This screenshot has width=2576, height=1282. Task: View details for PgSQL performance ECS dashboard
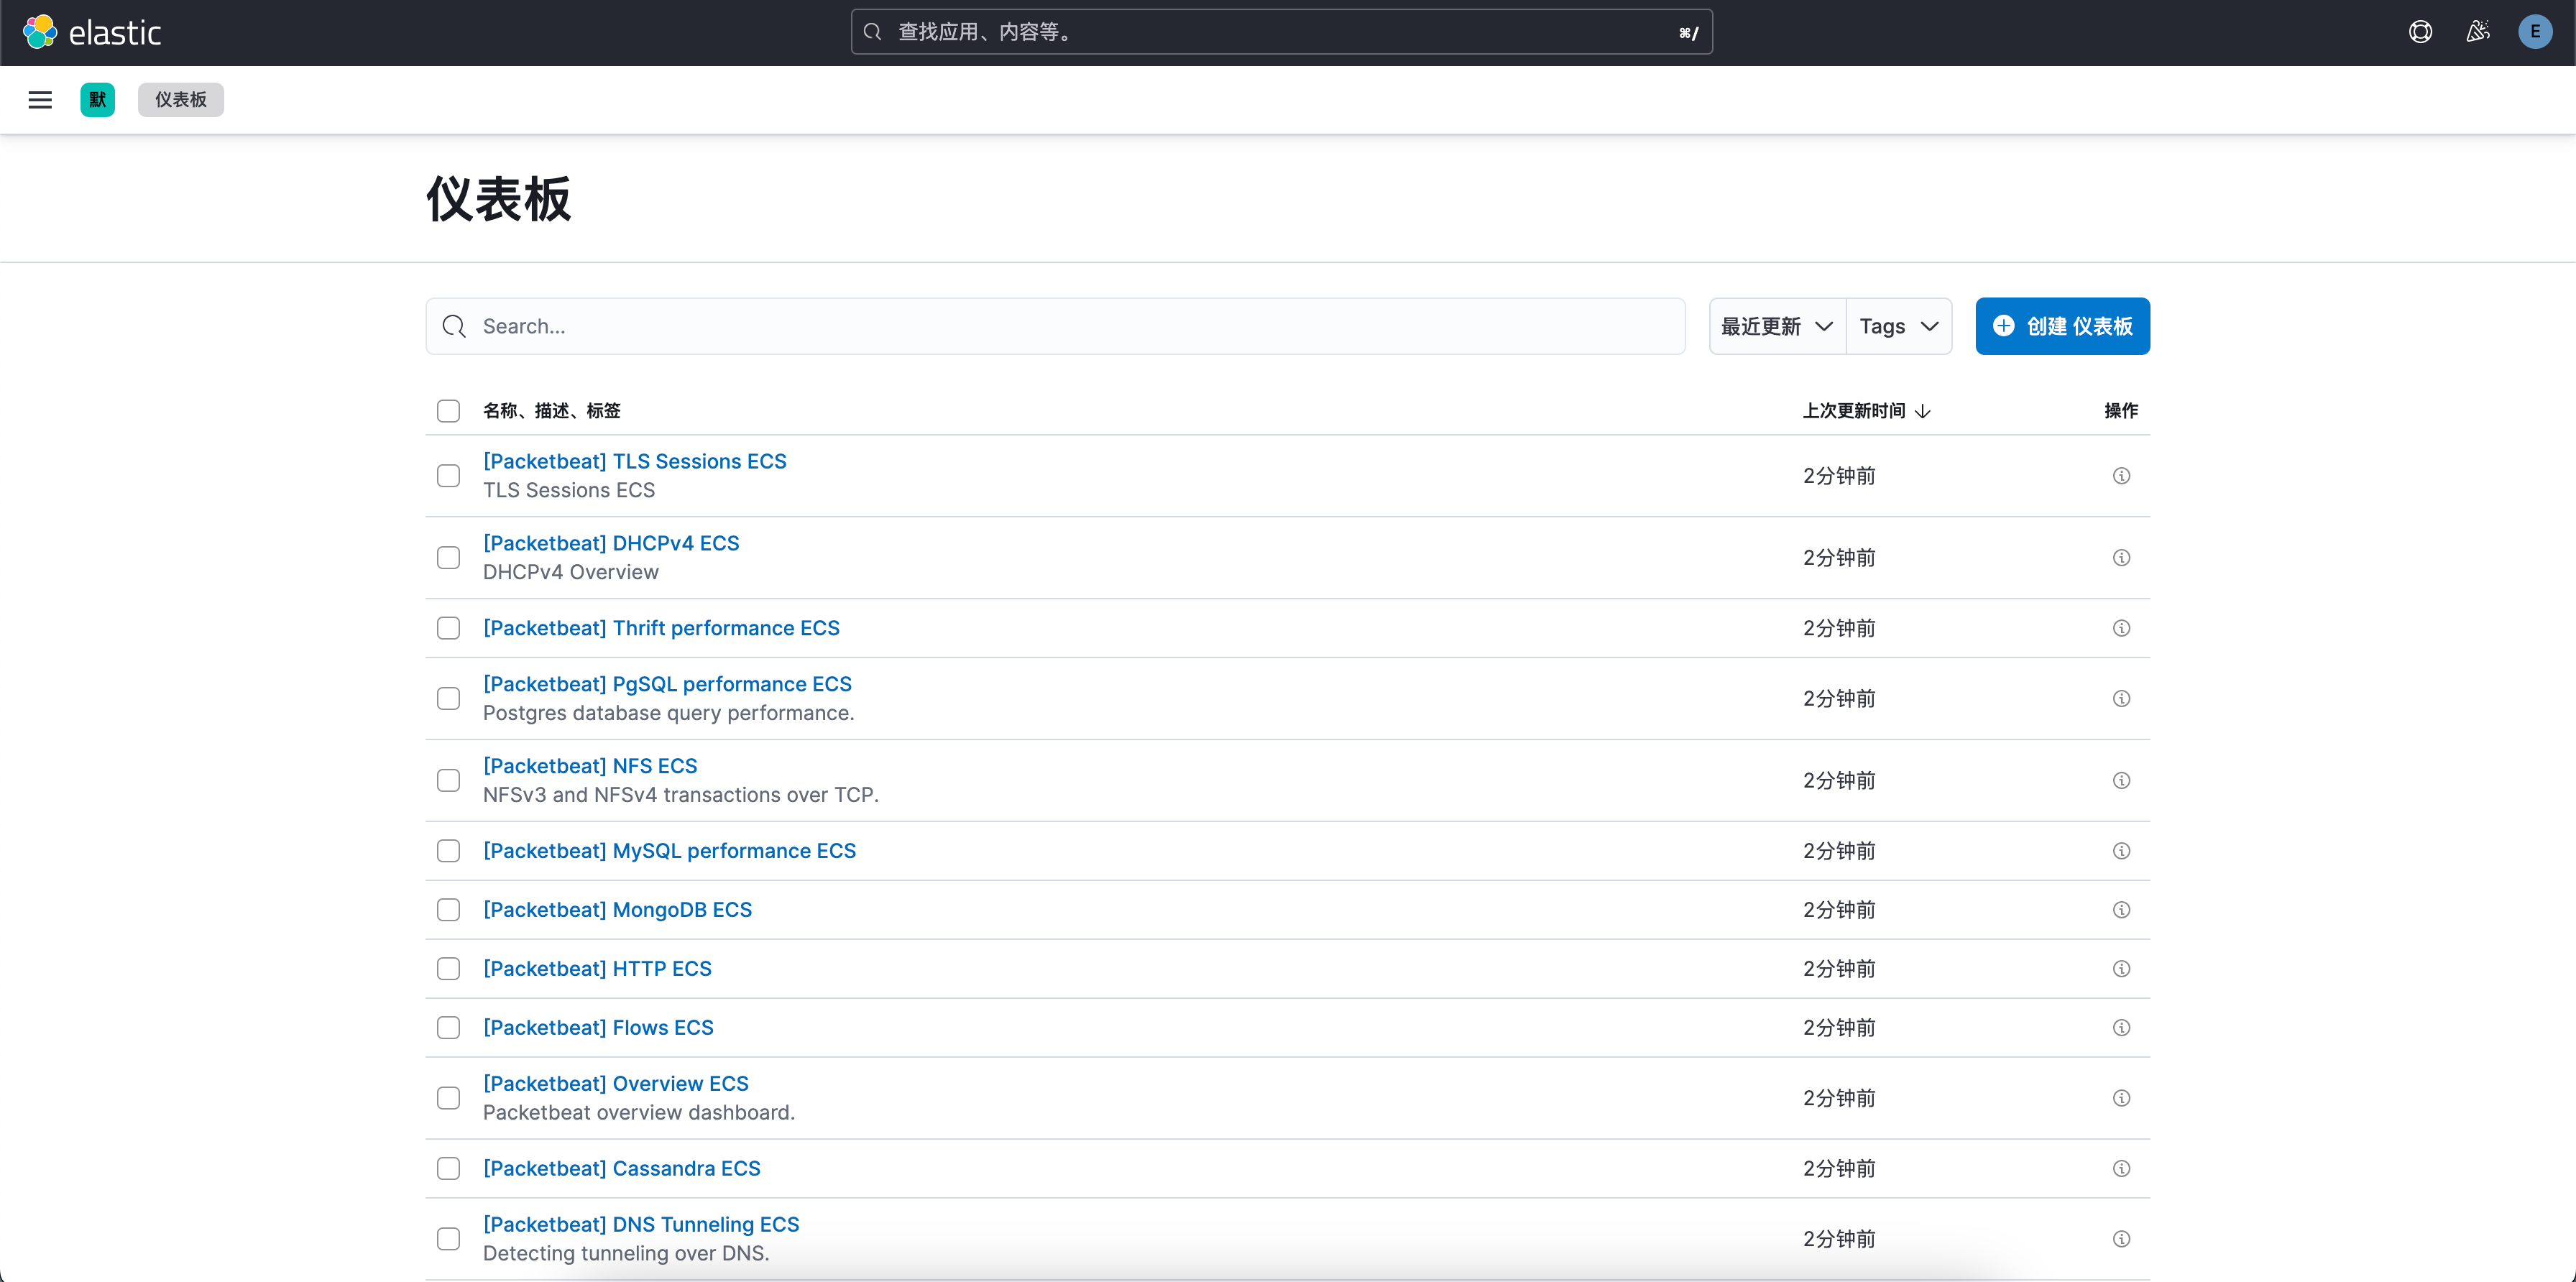point(2121,699)
